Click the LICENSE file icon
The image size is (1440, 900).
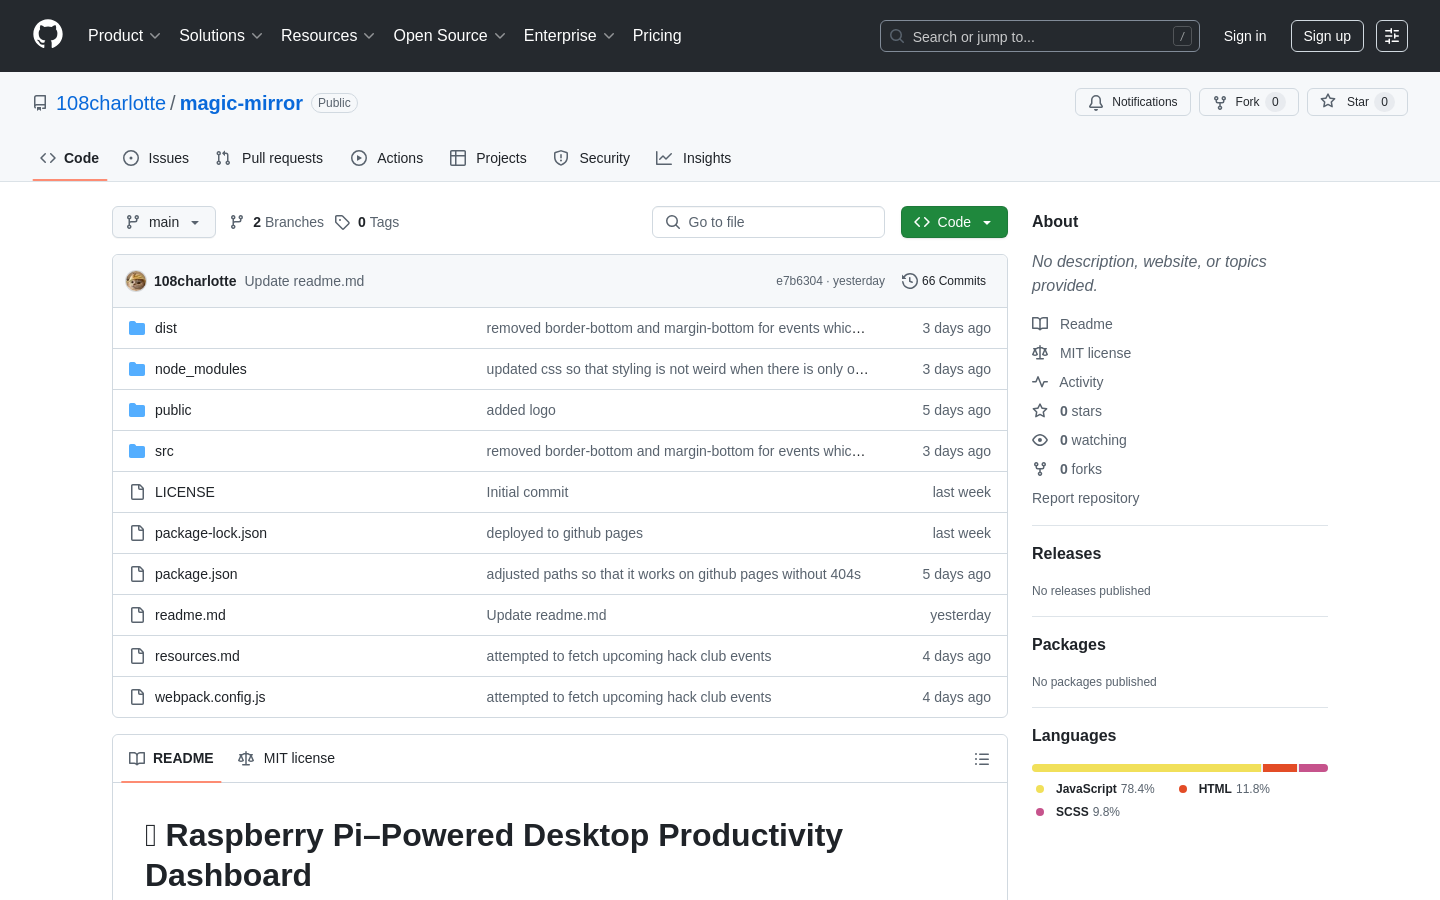(x=137, y=492)
